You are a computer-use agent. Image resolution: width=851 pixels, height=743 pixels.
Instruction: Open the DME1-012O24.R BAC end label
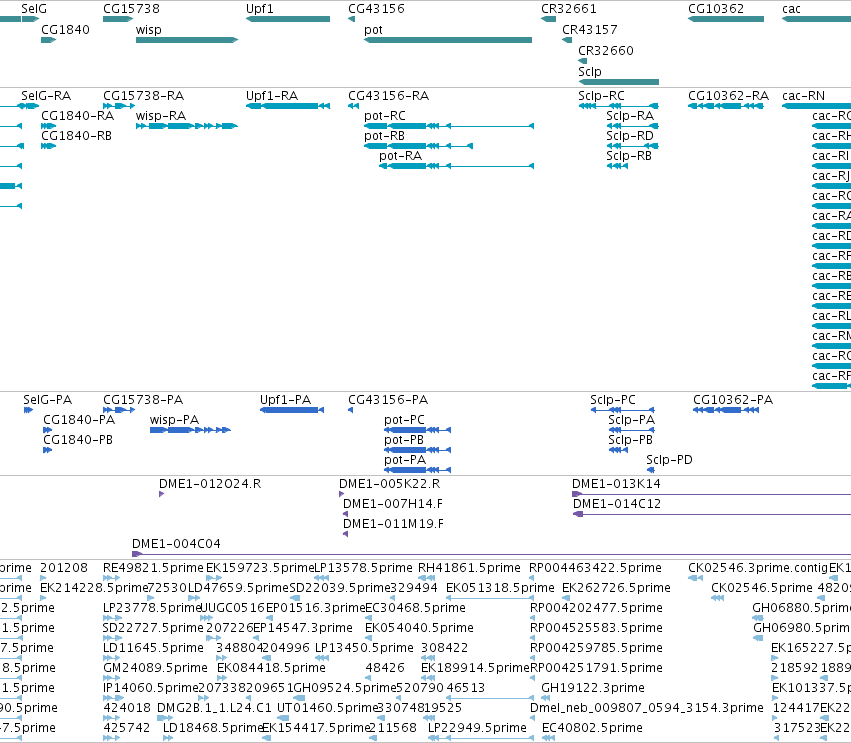(x=210, y=484)
